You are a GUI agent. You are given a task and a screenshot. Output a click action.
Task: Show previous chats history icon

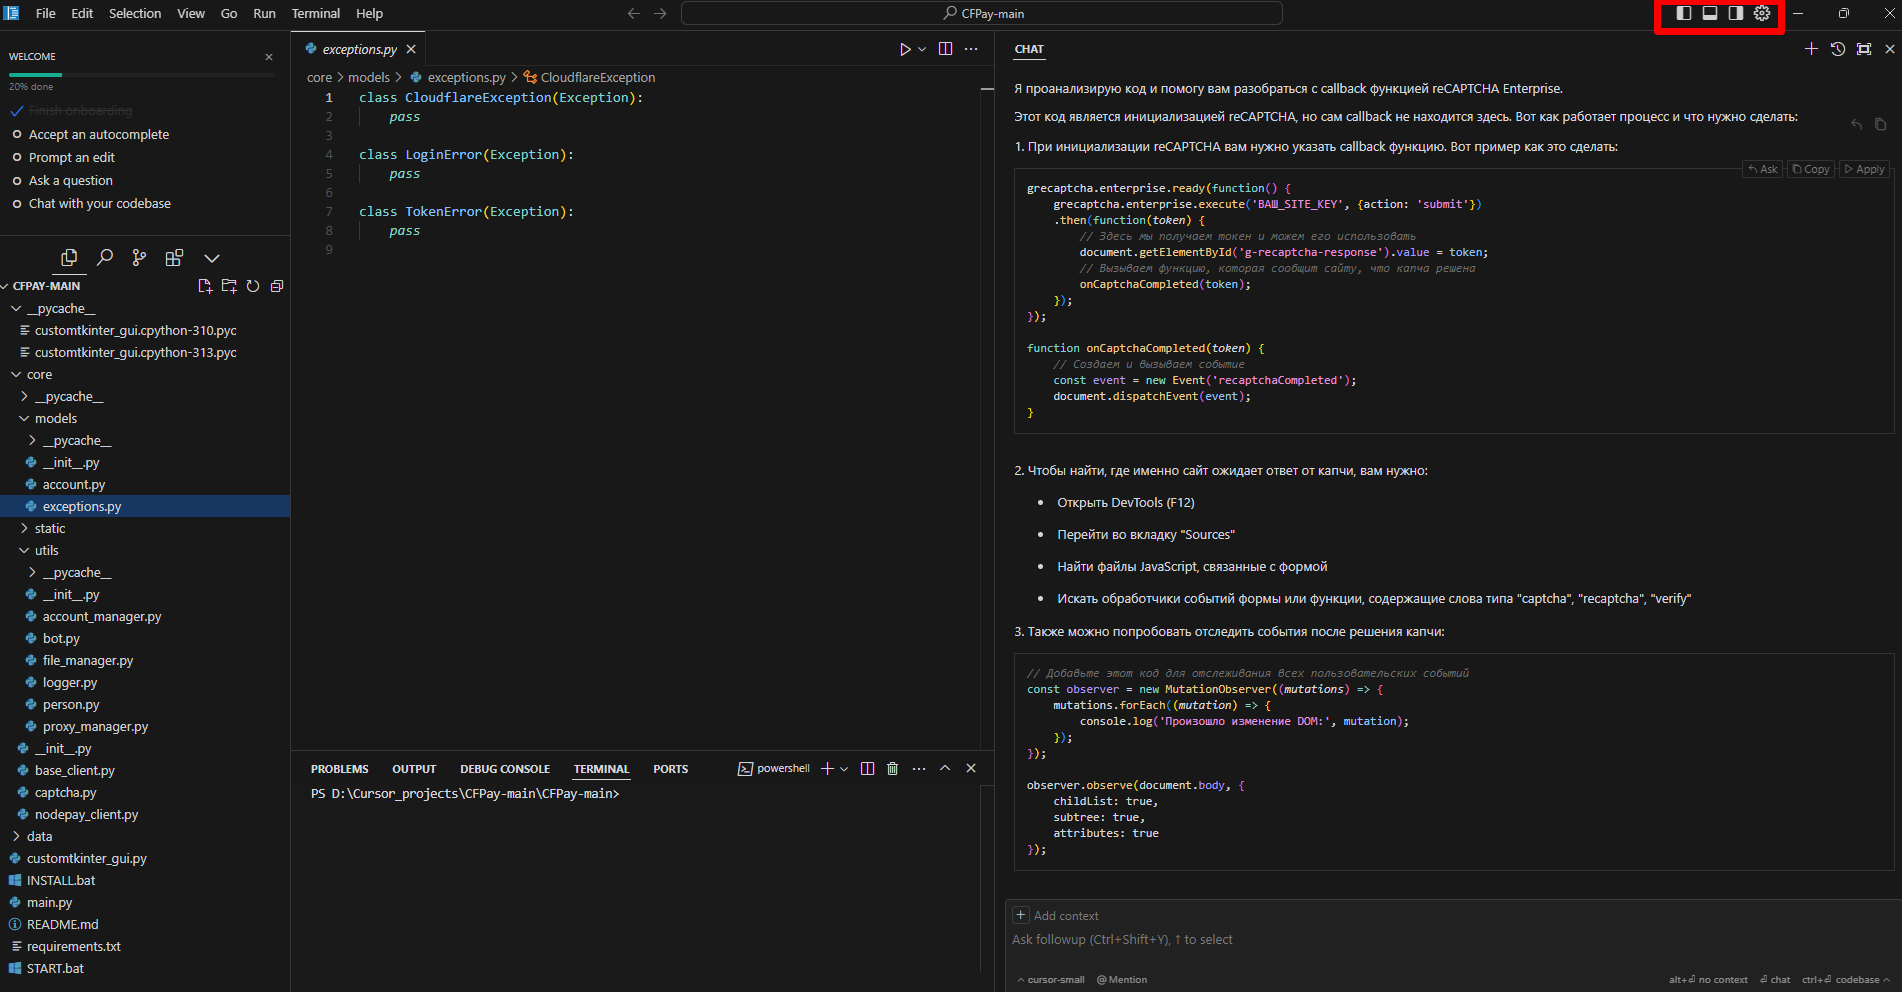(1837, 49)
